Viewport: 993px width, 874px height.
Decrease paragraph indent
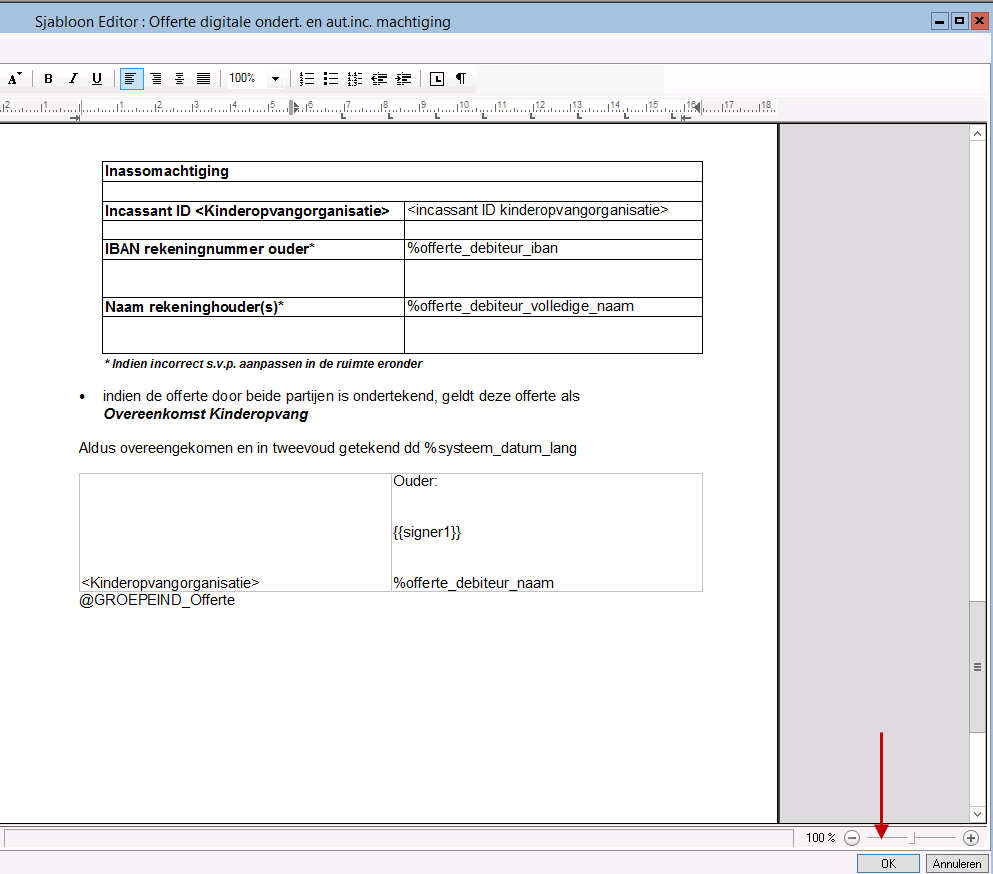(x=380, y=79)
